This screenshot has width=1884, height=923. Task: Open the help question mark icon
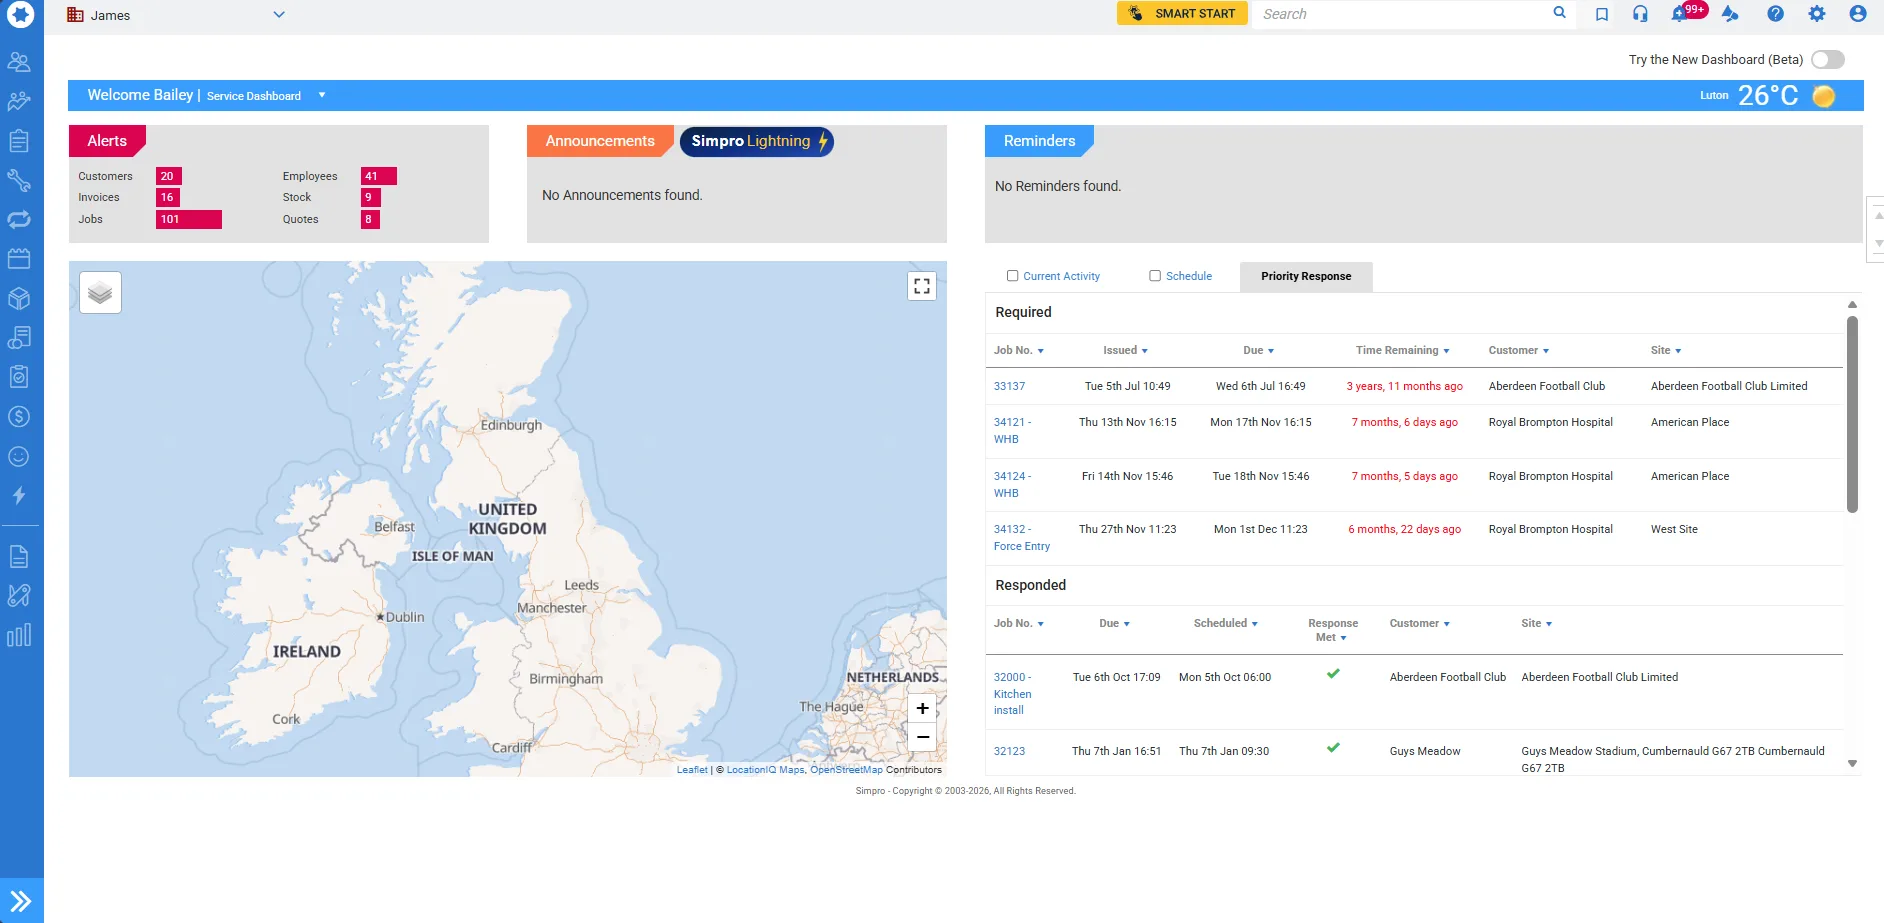tap(1775, 14)
